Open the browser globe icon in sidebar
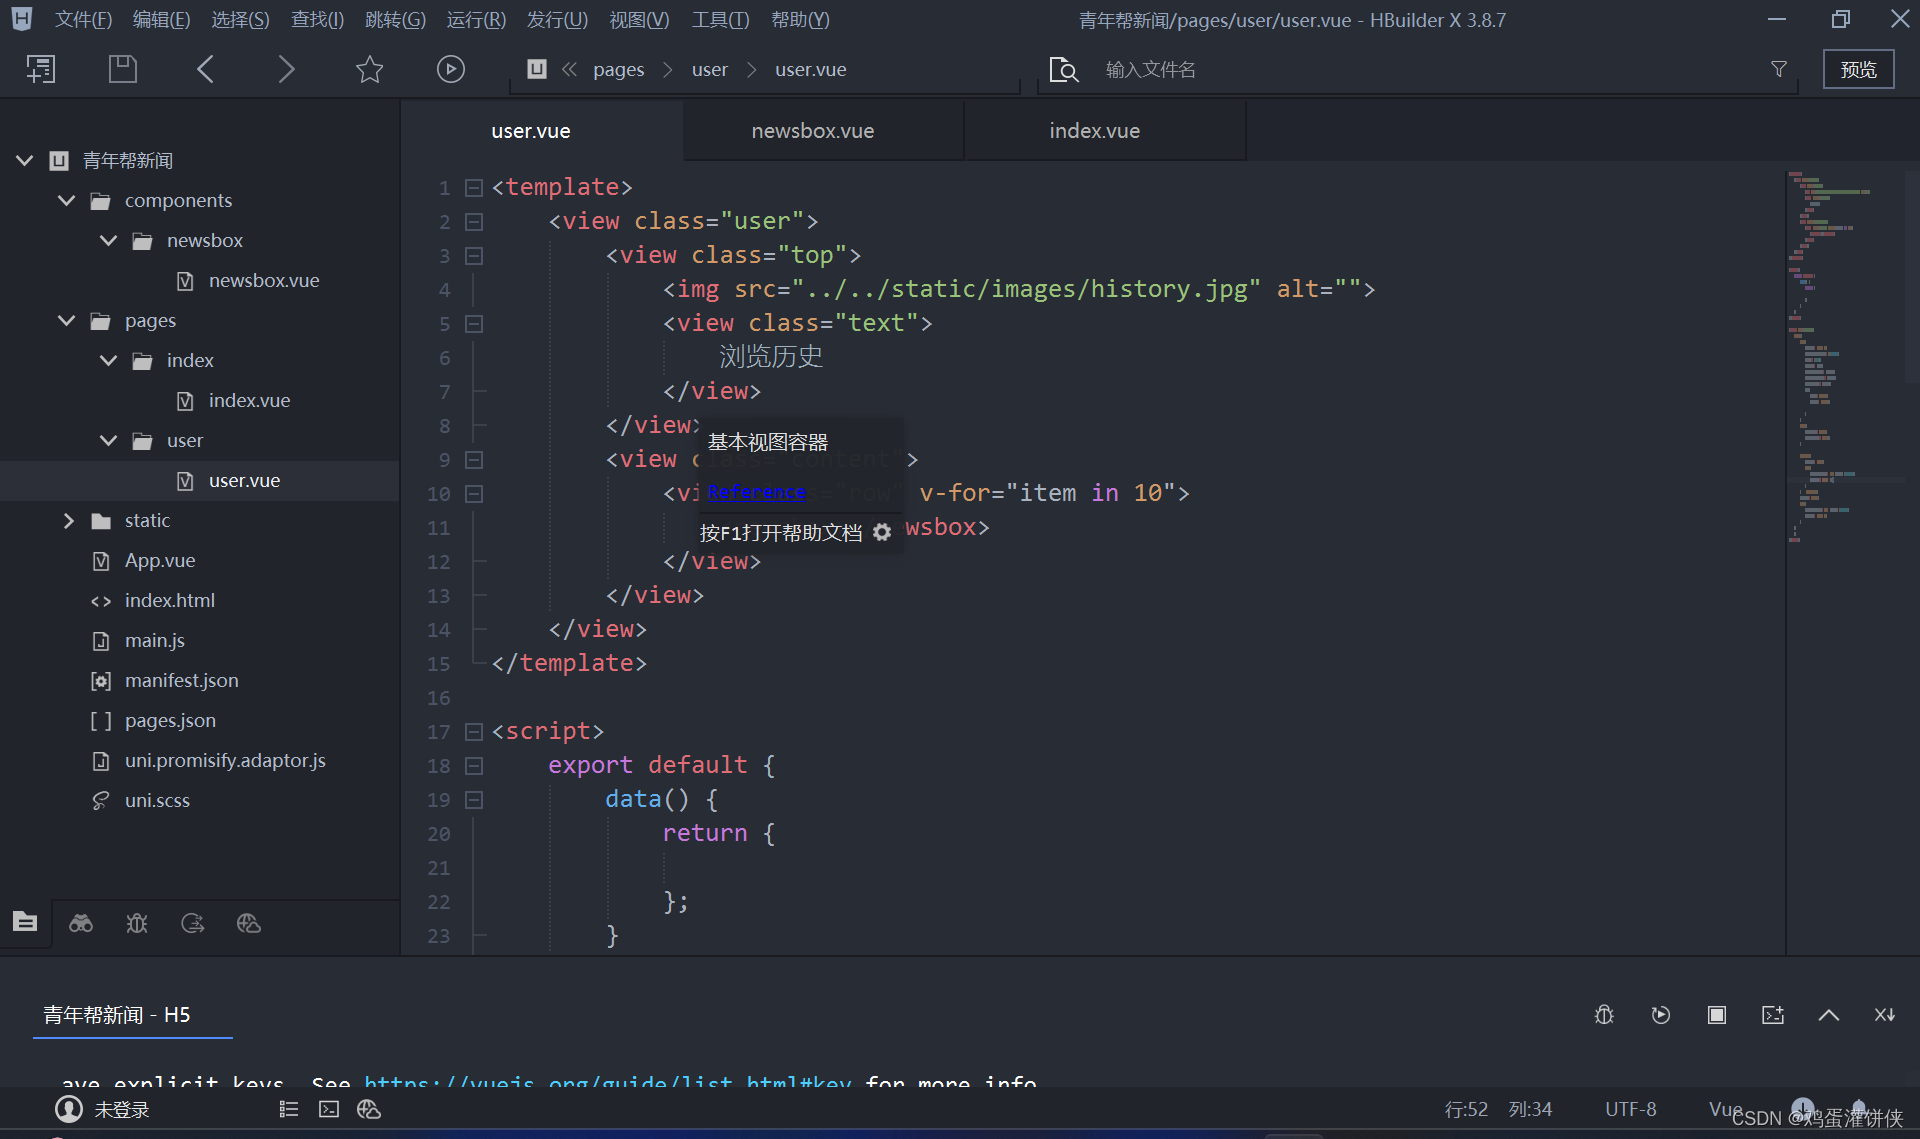The image size is (1920, 1139). tap(249, 923)
